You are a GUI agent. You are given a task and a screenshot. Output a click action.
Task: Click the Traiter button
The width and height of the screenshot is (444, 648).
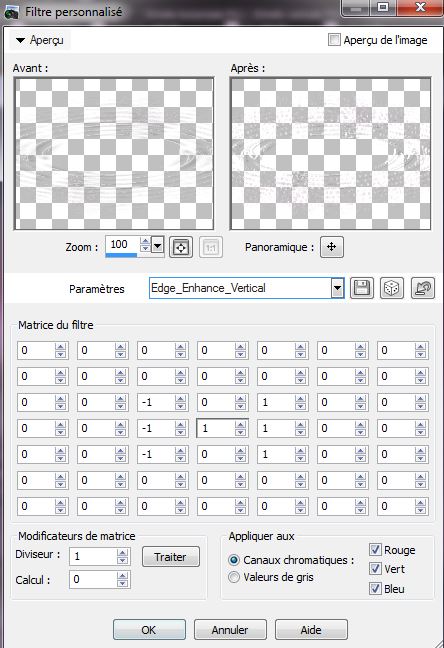(x=171, y=557)
